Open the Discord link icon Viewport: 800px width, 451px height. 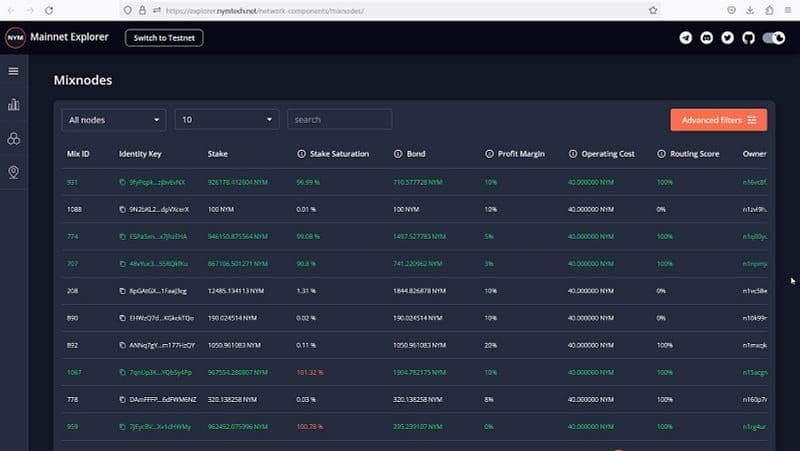click(706, 38)
